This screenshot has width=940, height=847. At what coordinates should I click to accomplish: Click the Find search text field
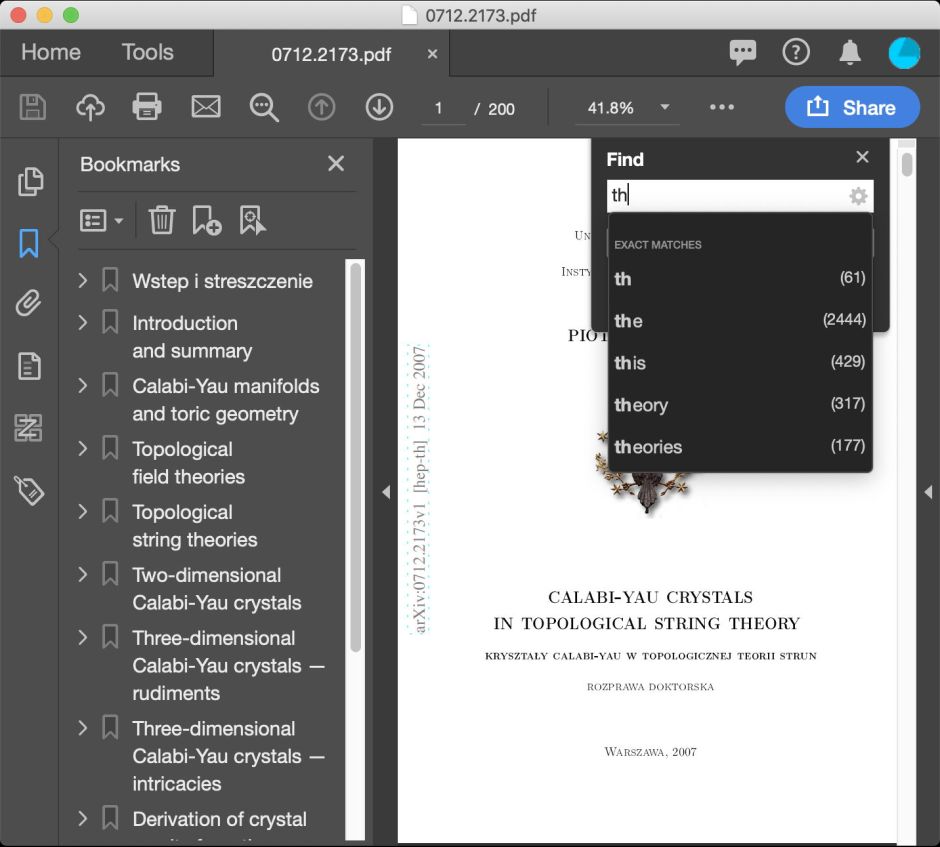pos(725,196)
